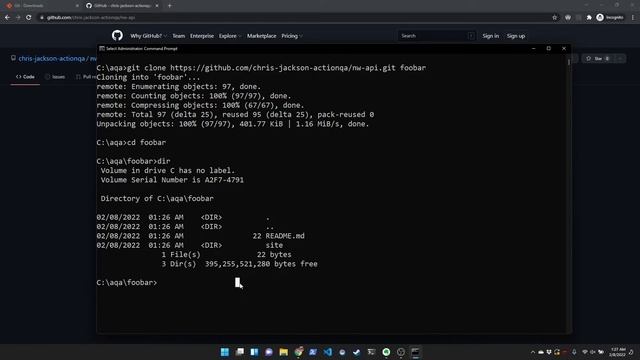Click the README.md entry in dir output
The image size is (640, 360).
pyautogui.click(x=284, y=236)
